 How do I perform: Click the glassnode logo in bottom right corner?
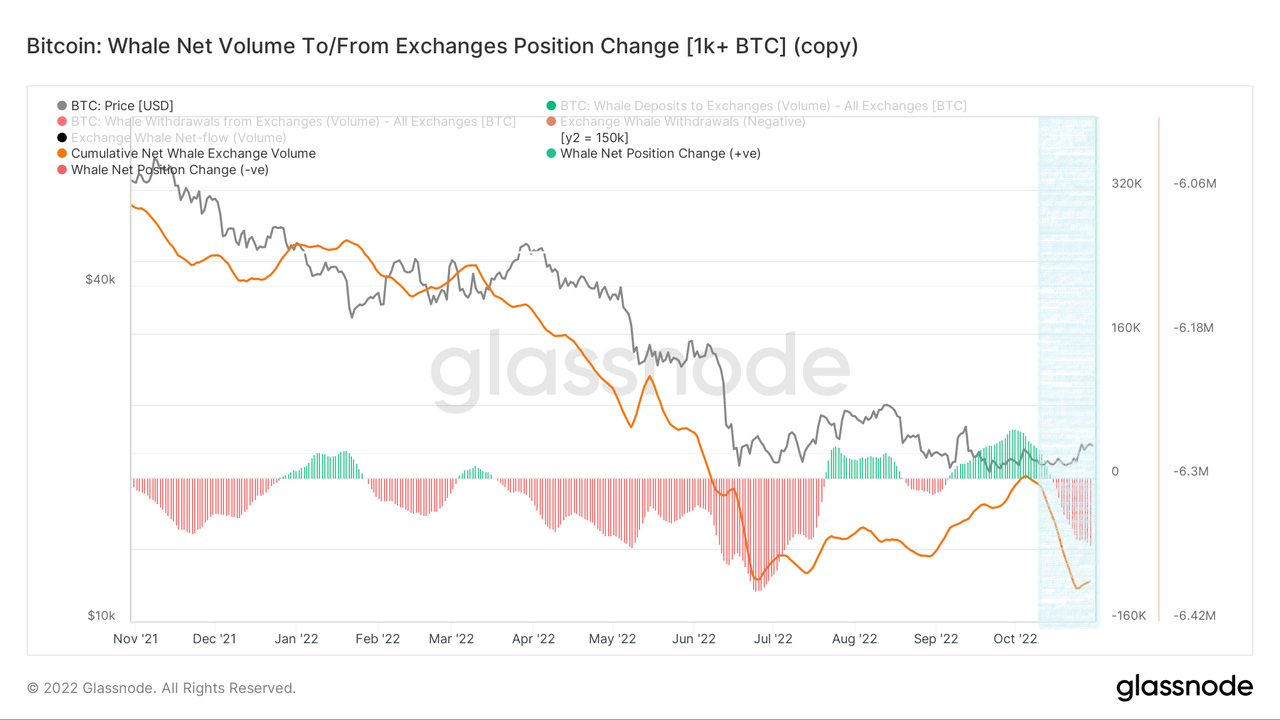pos(1184,687)
